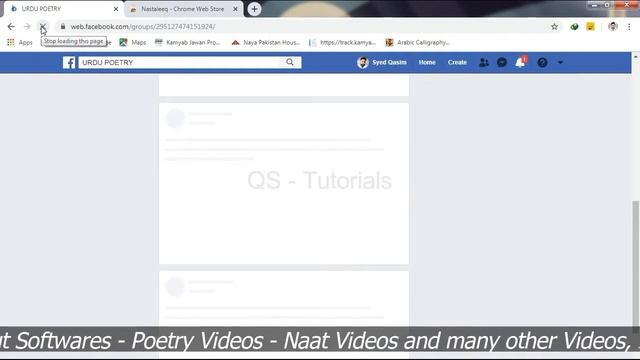This screenshot has width=640, height=360.
Task: Open a new browser tab
Action: (254, 9)
